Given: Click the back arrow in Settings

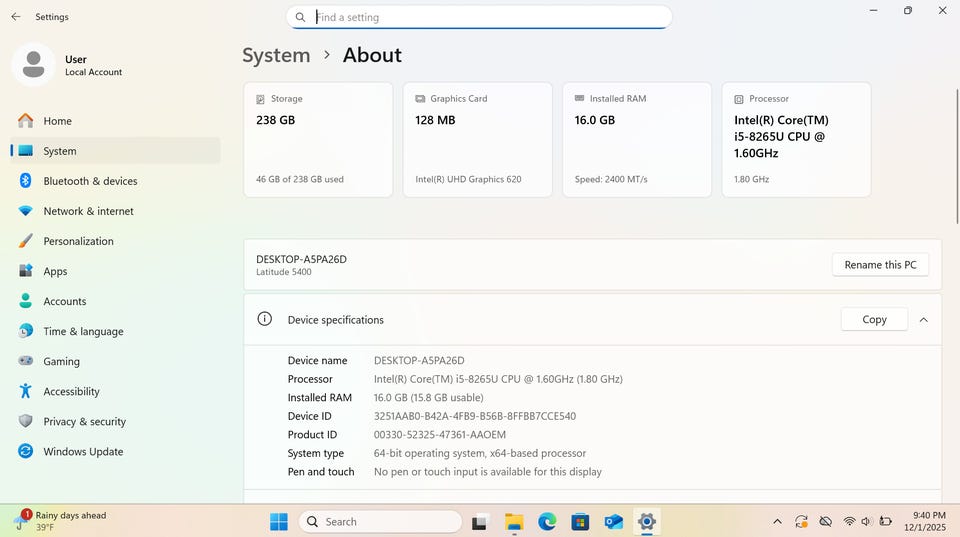Looking at the screenshot, I should [15, 17].
